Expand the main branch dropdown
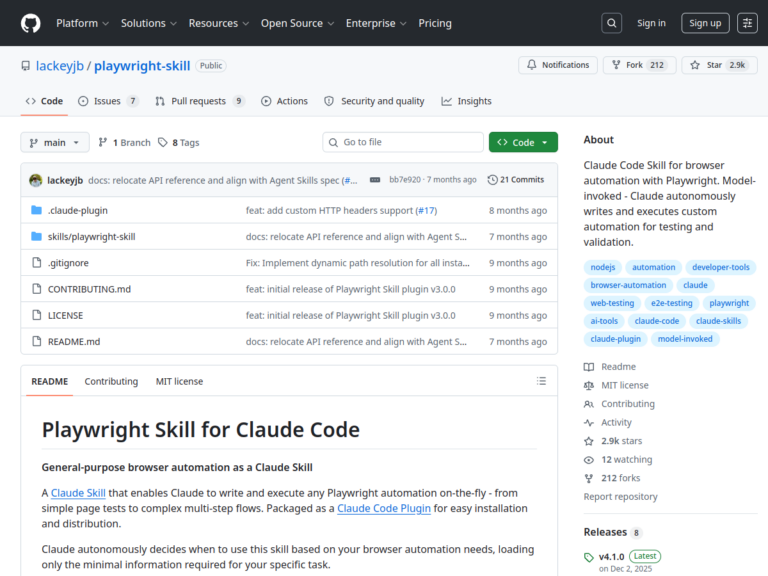This screenshot has width=768, height=576. pyautogui.click(x=55, y=143)
